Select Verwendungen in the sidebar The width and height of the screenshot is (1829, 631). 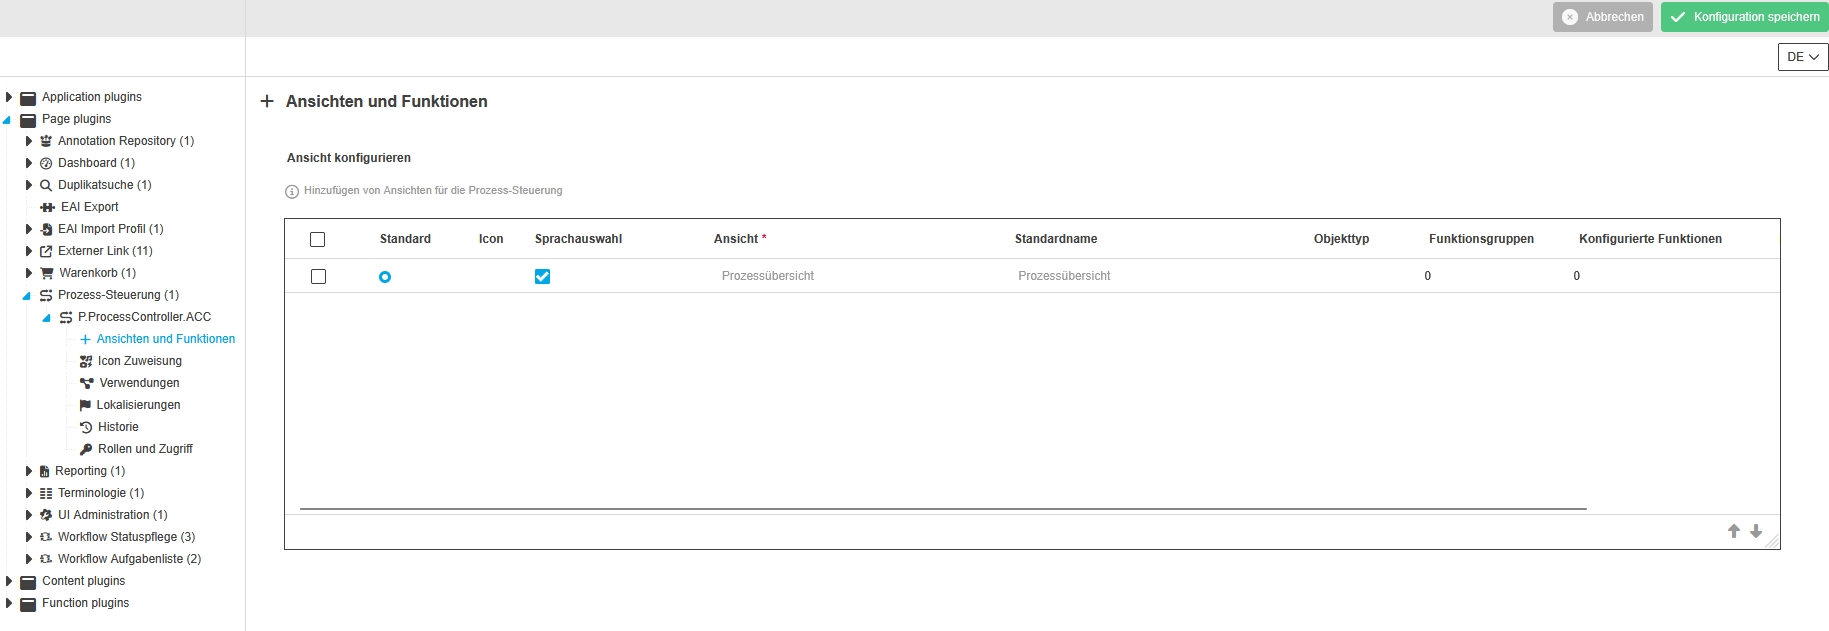[139, 383]
